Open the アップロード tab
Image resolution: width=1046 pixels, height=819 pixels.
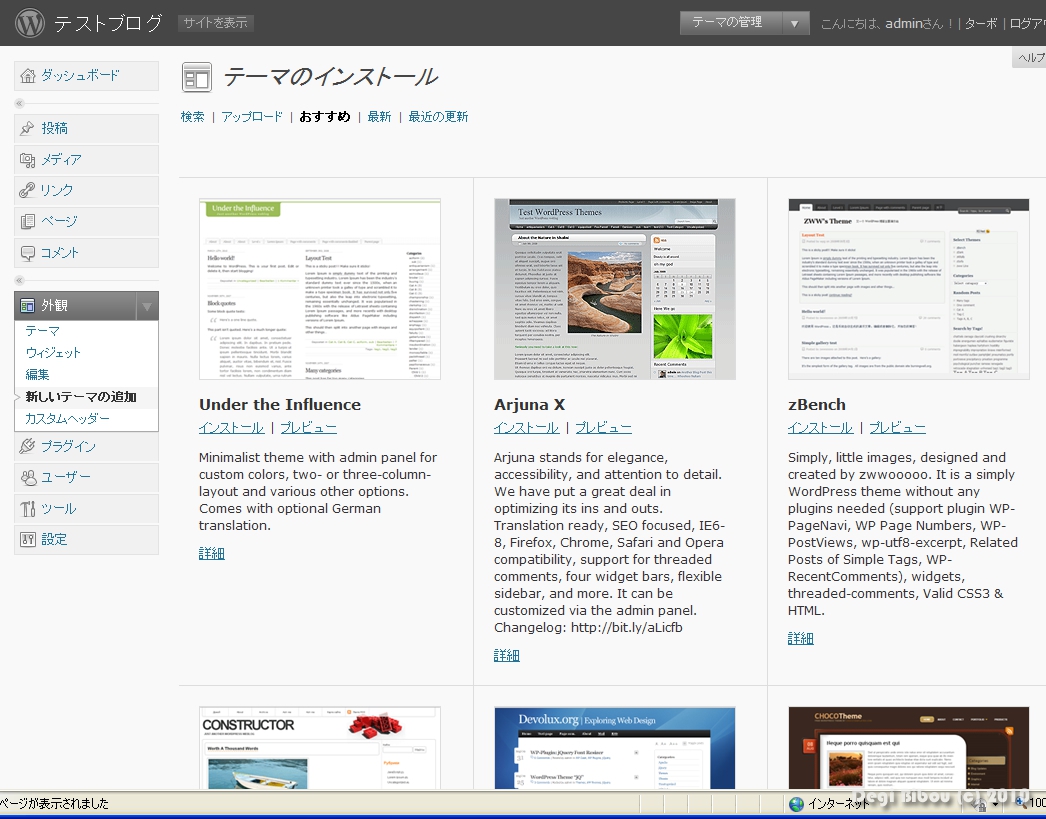251,117
